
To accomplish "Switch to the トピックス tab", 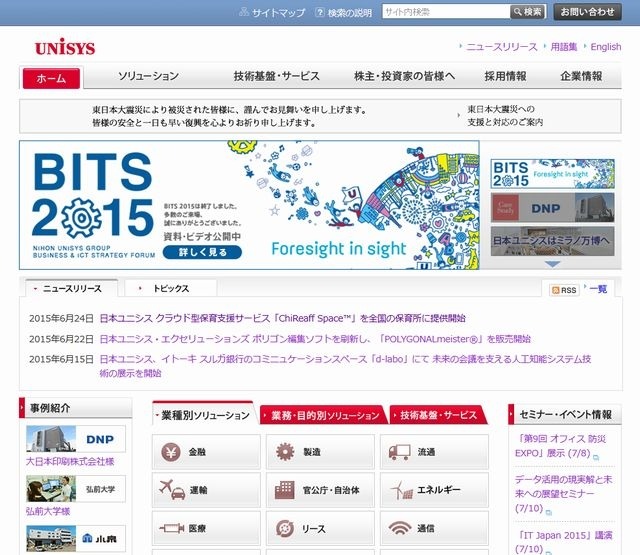I will point(171,289).
